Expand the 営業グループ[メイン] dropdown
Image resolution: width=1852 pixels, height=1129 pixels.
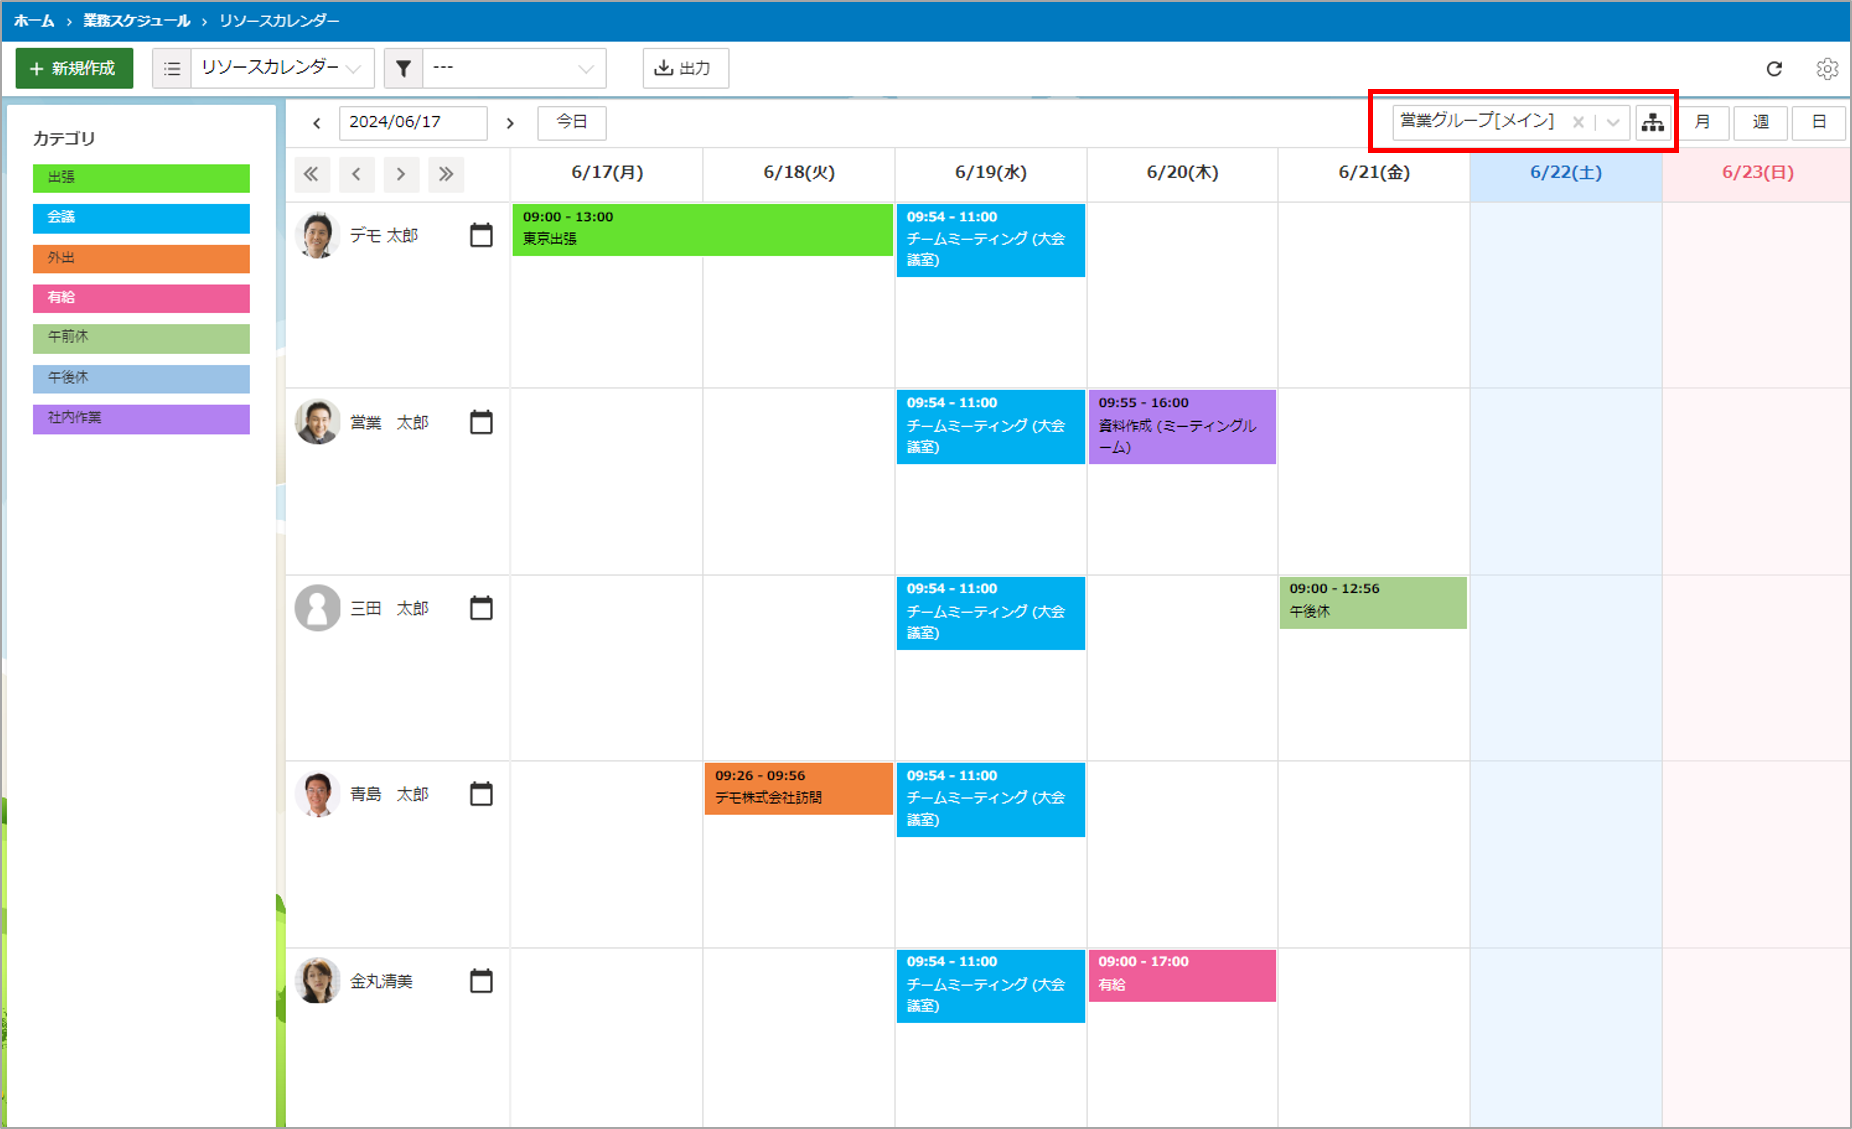pyautogui.click(x=1613, y=122)
